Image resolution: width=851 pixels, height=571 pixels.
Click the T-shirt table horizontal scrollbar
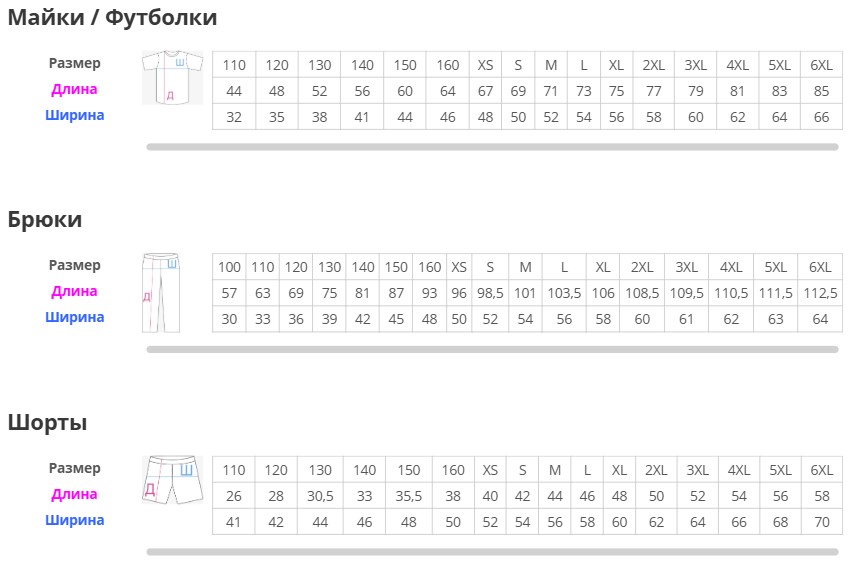point(492,147)
